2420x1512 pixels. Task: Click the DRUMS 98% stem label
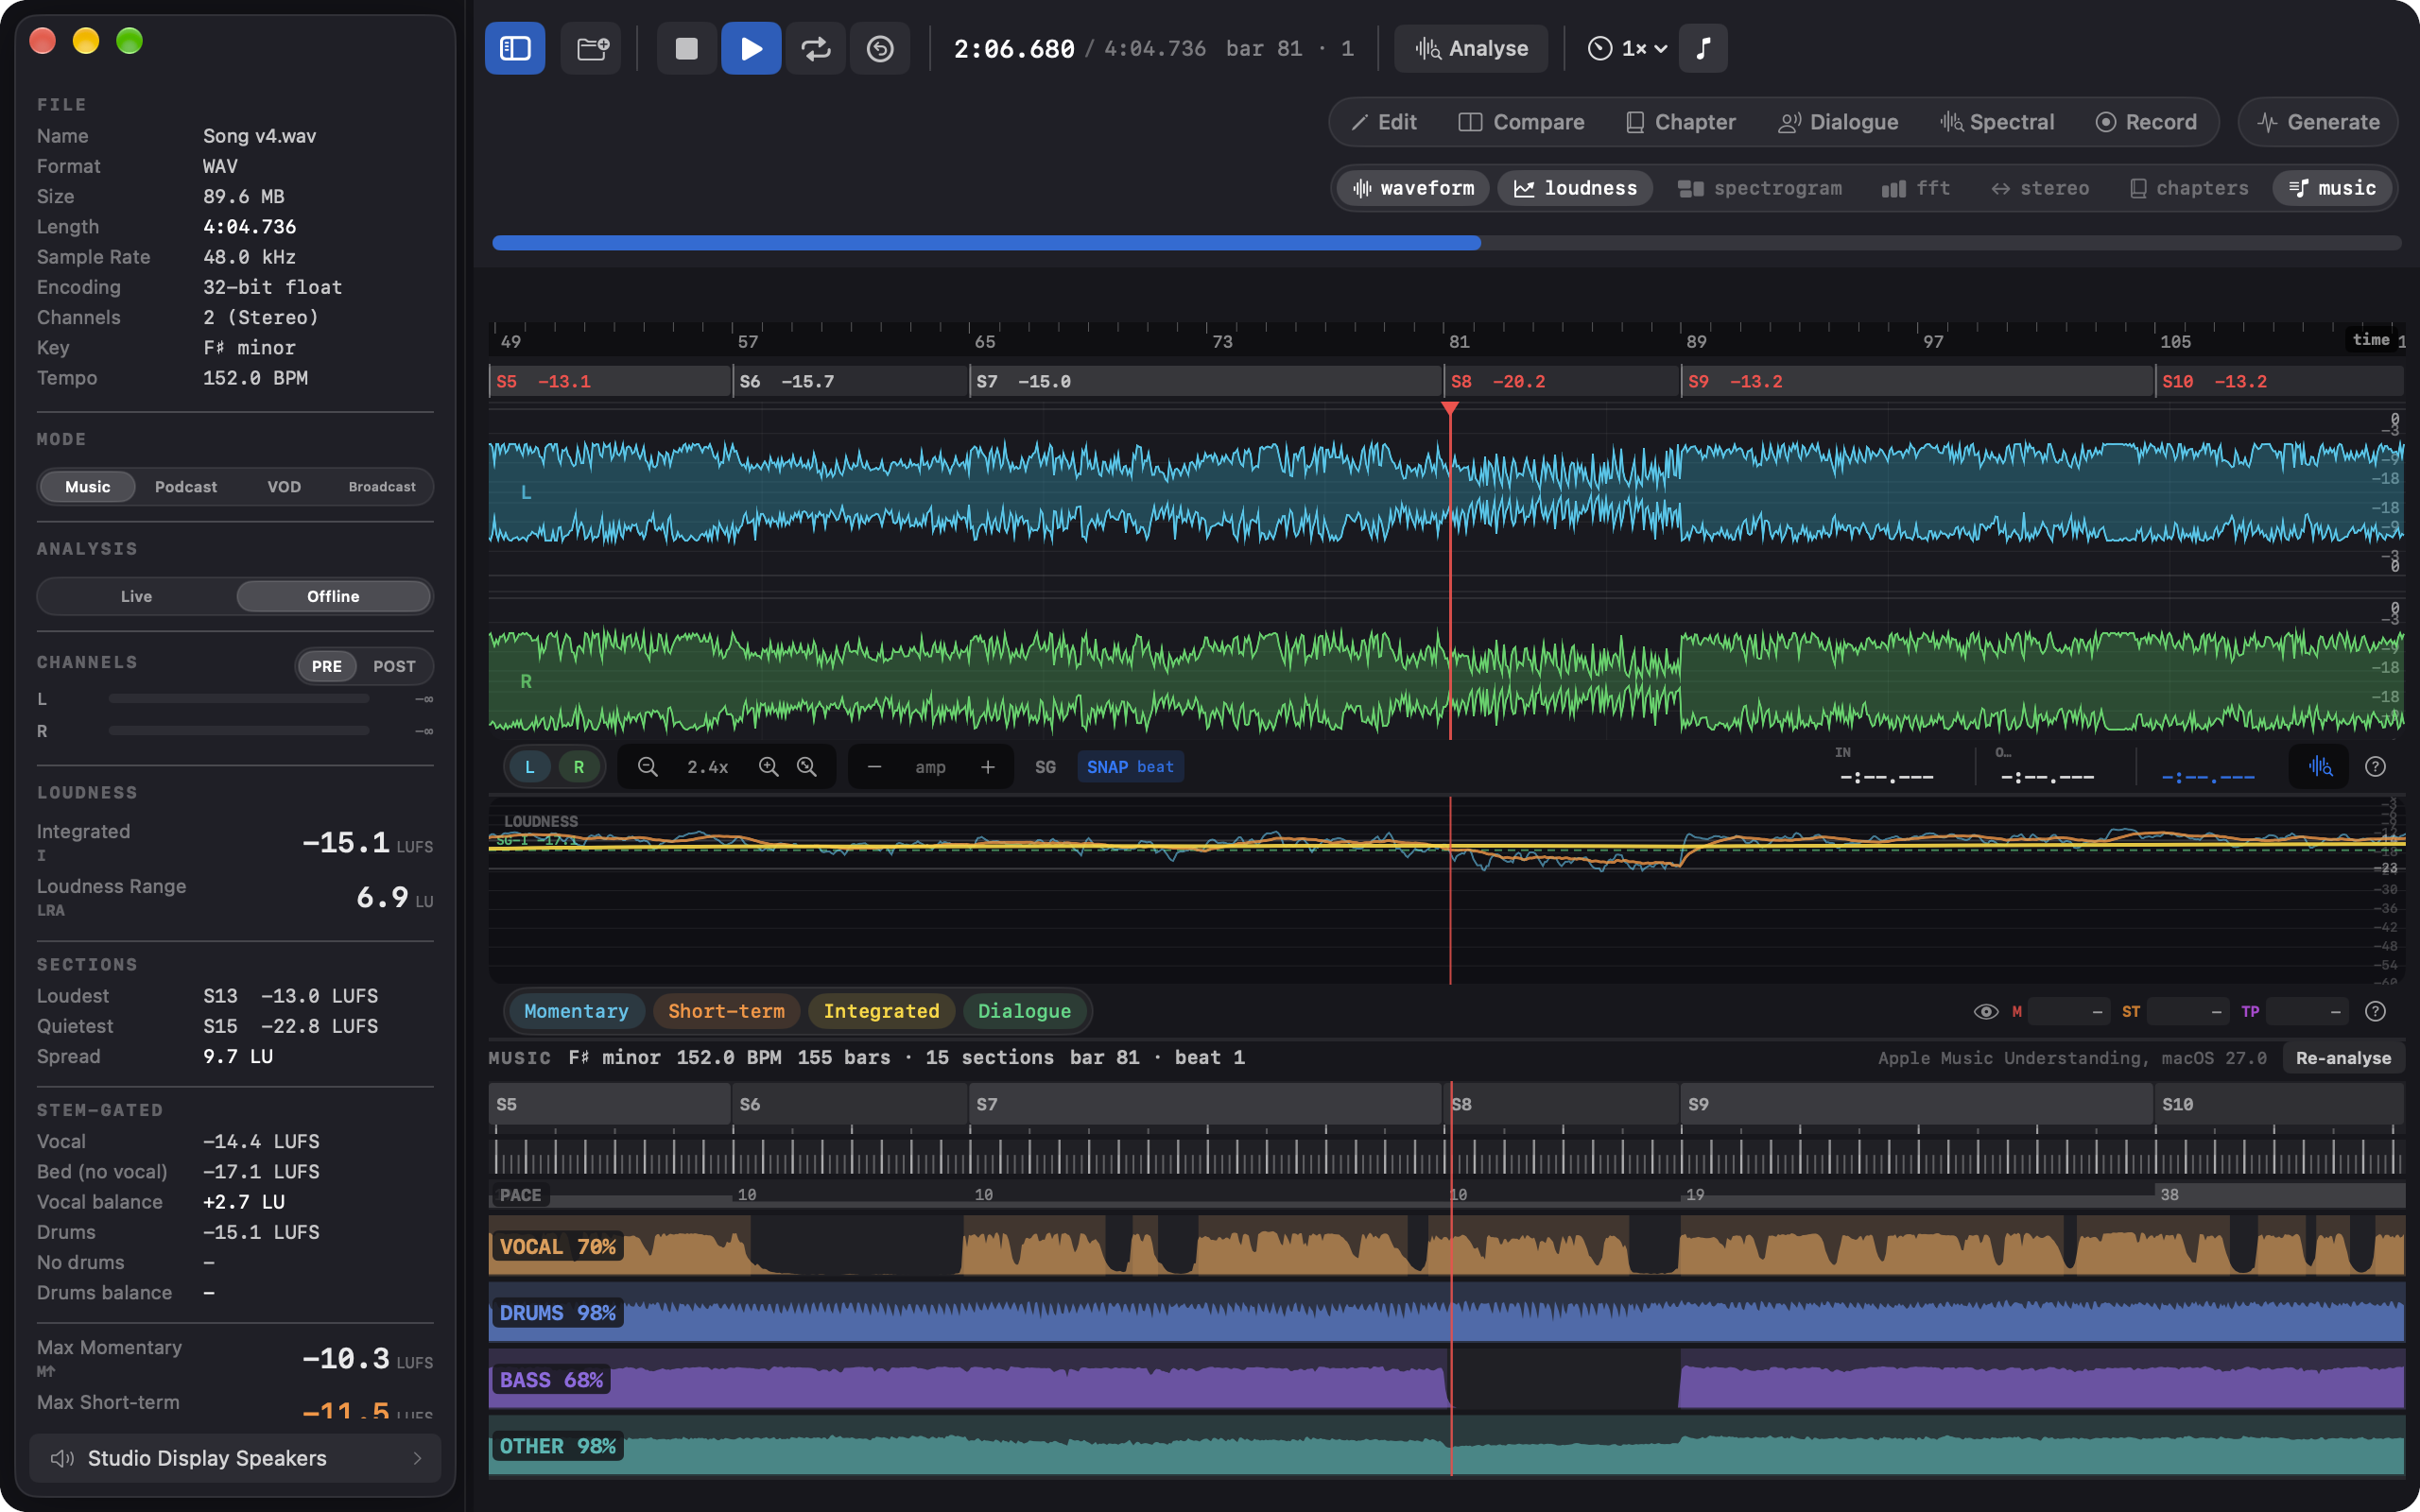click(x=557, y=1313)
